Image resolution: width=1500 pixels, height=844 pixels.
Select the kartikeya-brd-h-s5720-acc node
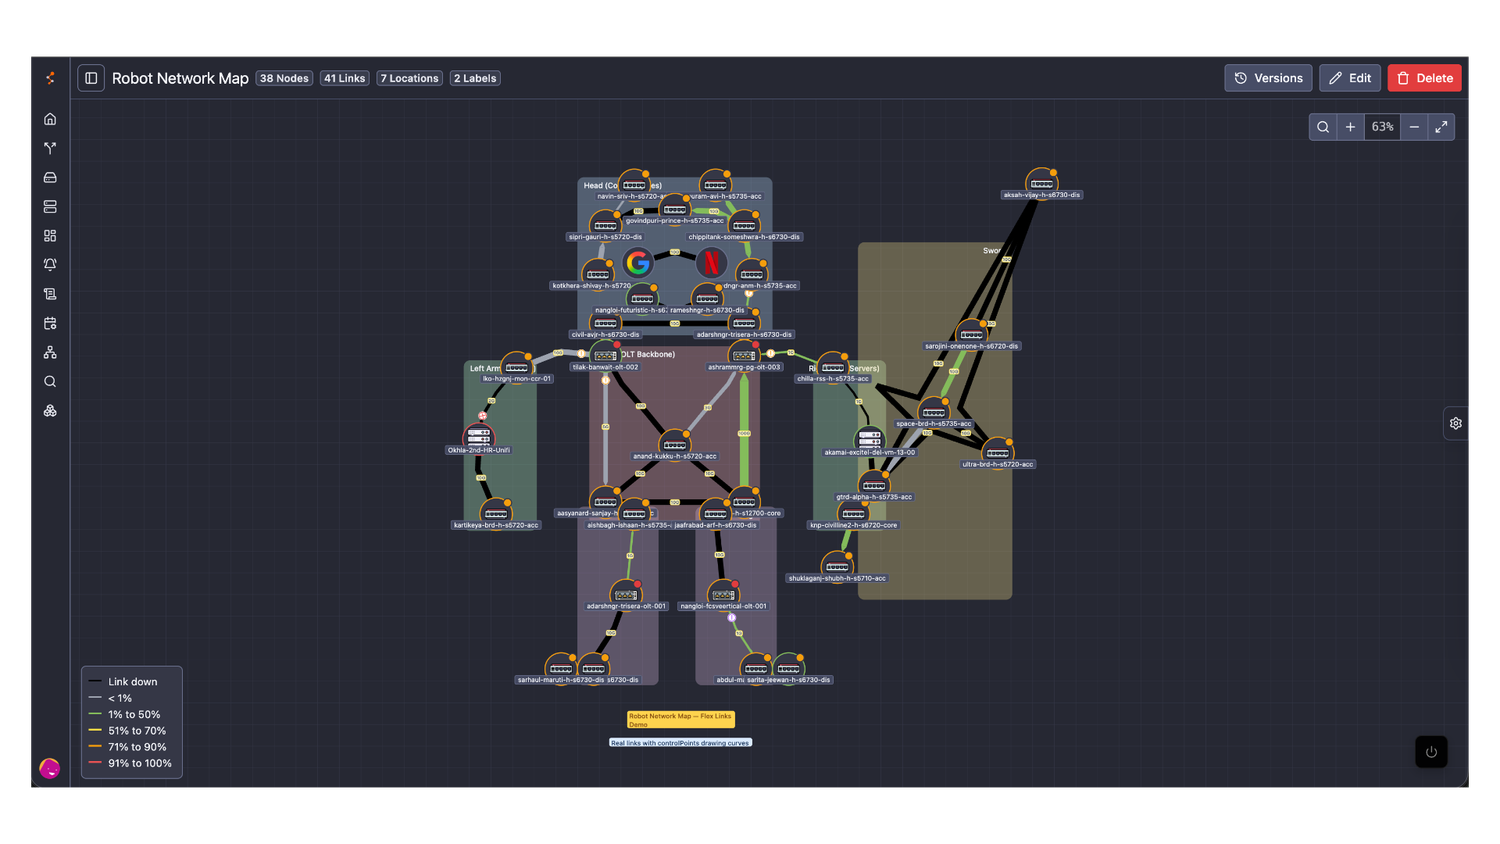(496, 513)
